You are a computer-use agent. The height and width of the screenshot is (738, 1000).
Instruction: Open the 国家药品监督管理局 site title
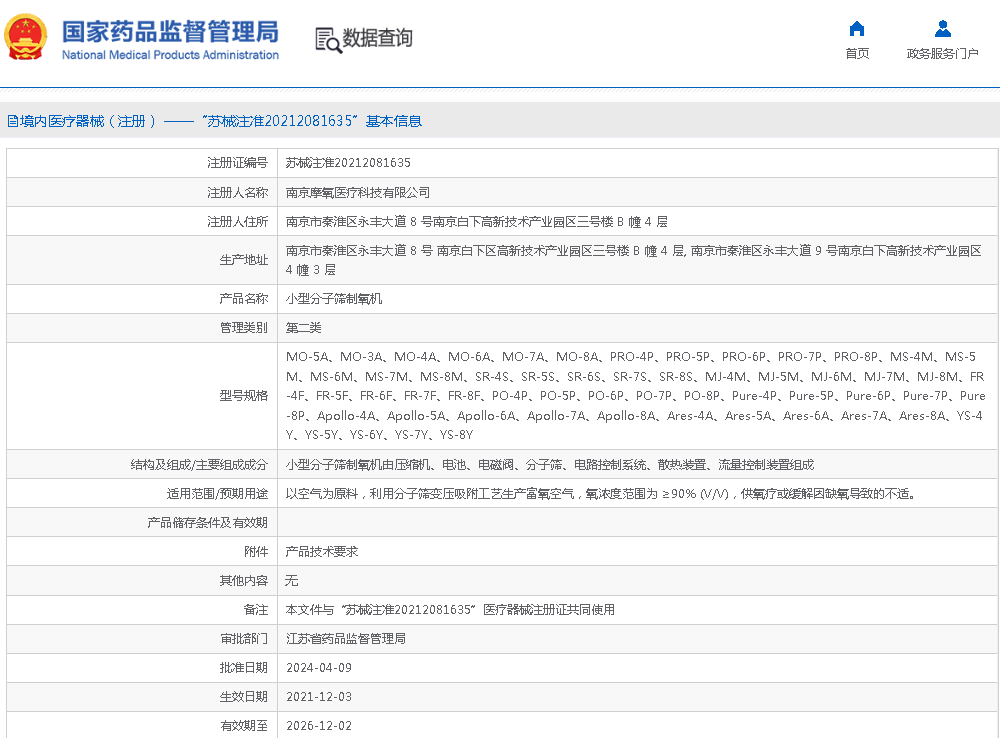point(170,31)
